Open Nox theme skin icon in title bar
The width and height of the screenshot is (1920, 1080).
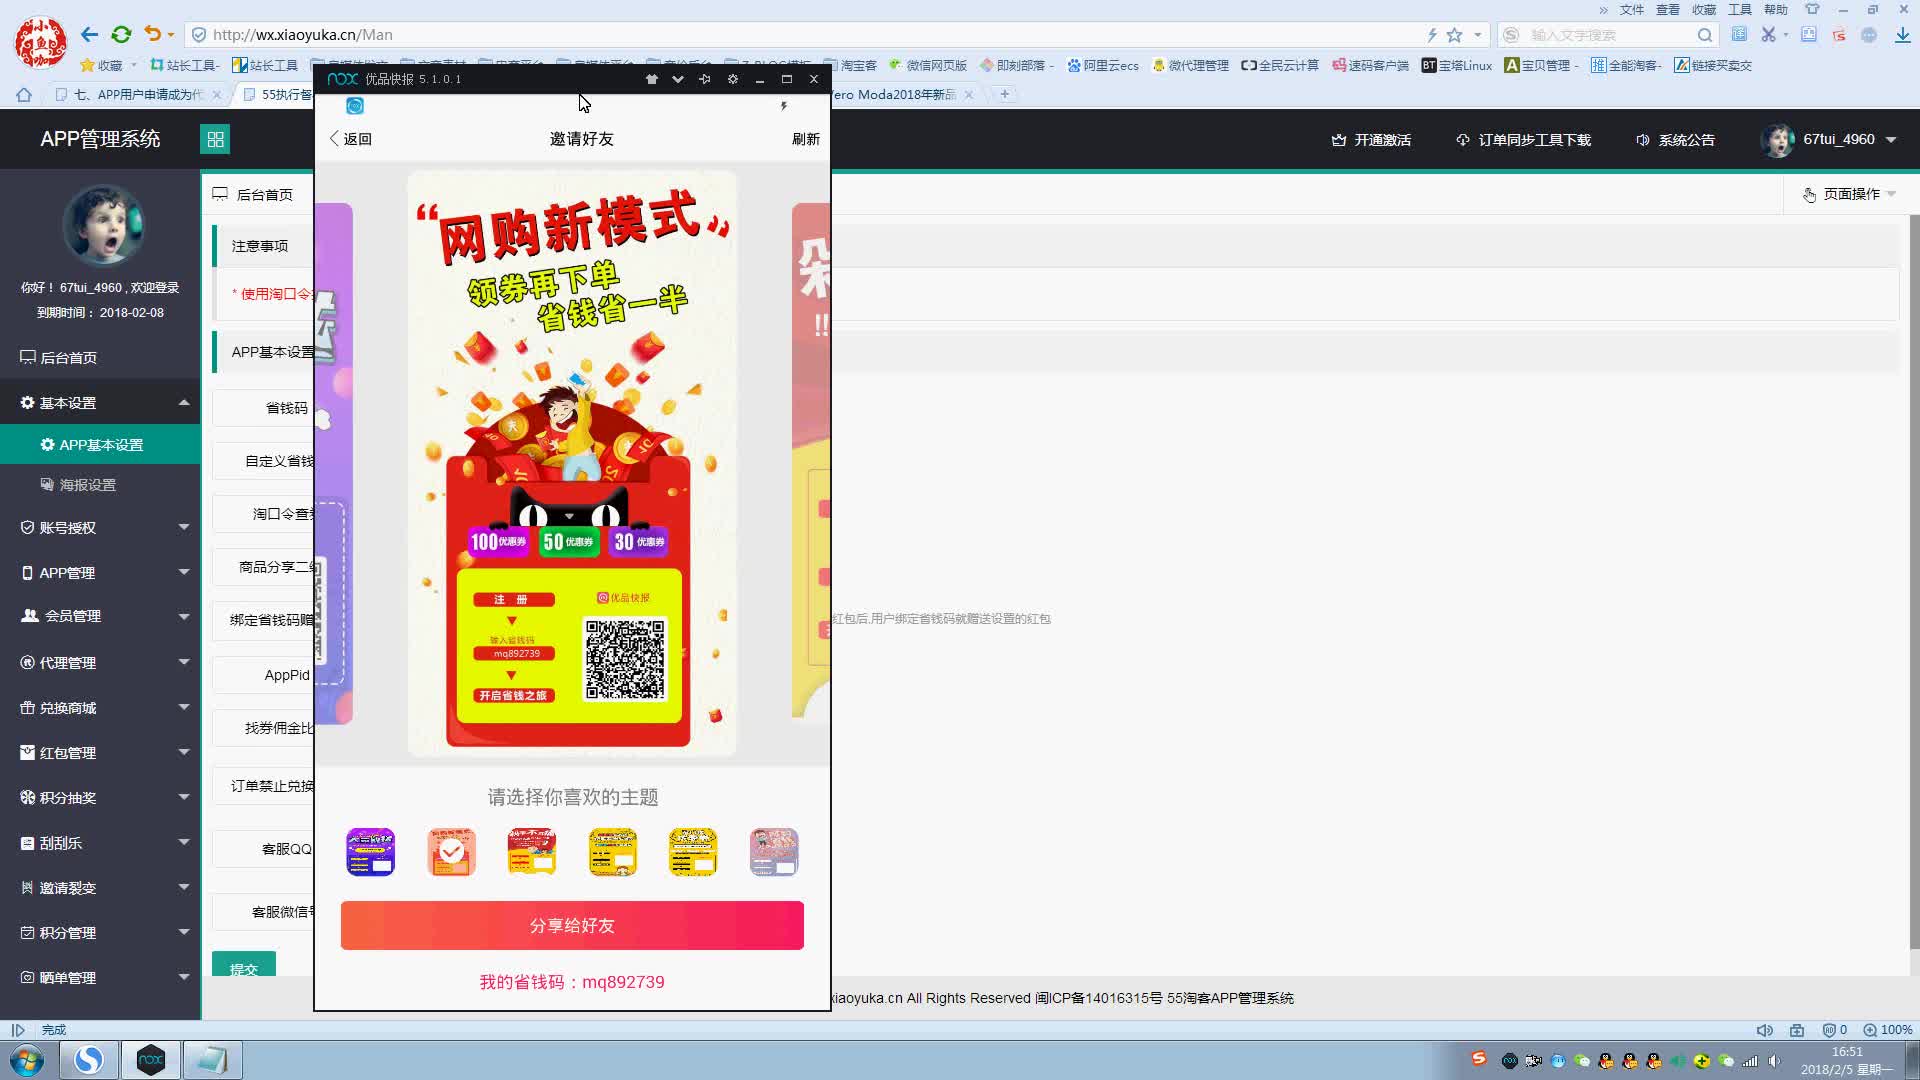652,79
